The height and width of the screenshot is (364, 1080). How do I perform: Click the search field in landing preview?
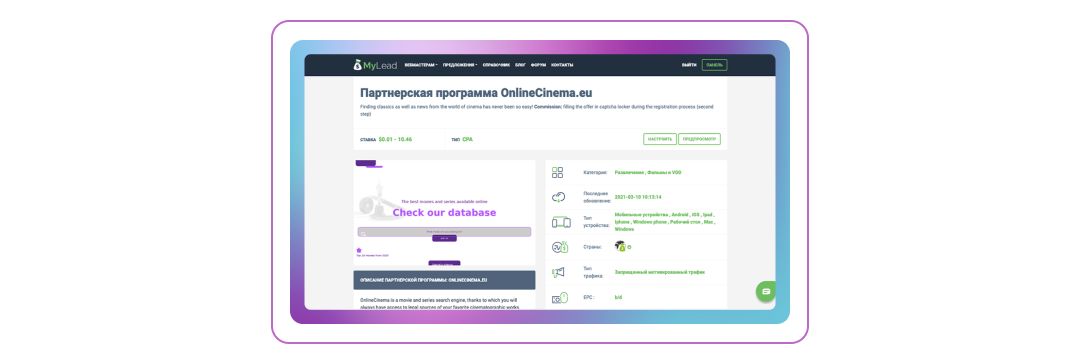(444, 232)
